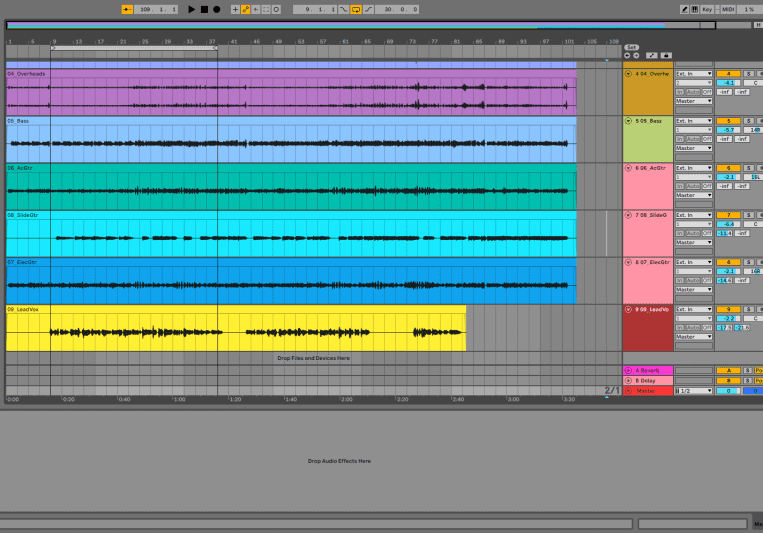This screenshot has height=533, width=763.
Task: Toggle Session Record circle button
Action: (276, 9)
